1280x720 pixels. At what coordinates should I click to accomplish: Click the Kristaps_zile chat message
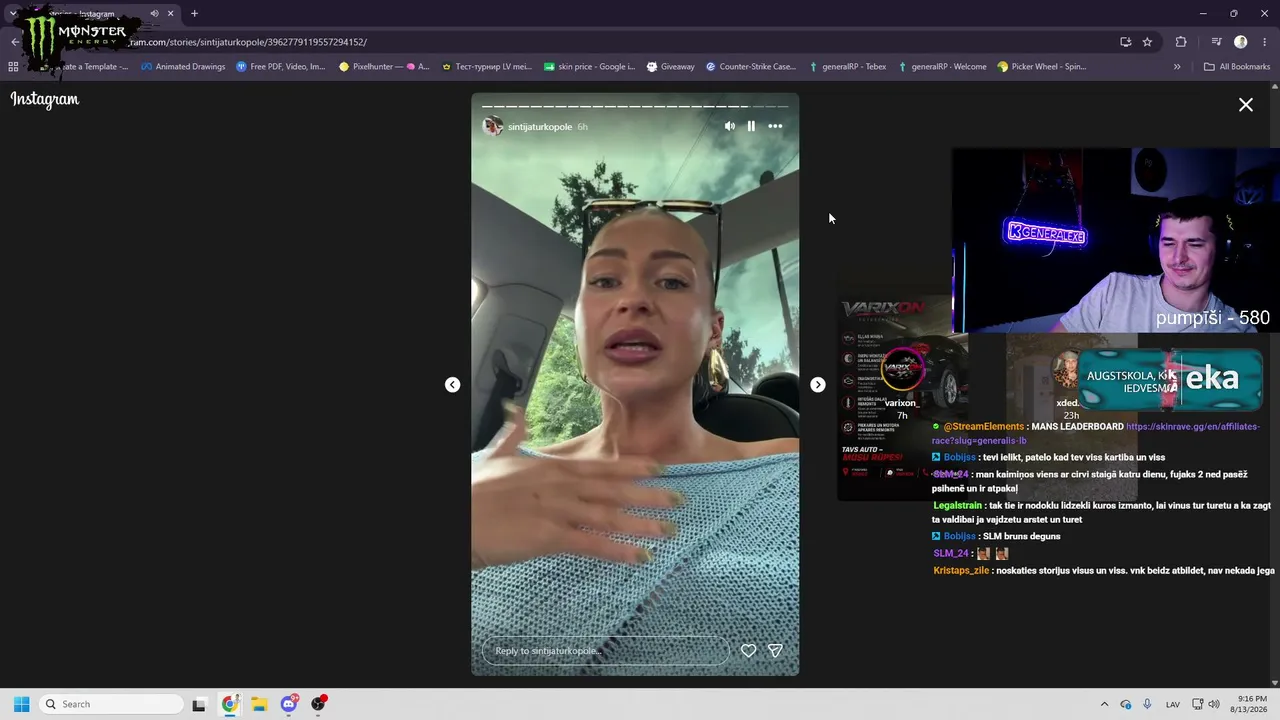(x=1104, y=570)
